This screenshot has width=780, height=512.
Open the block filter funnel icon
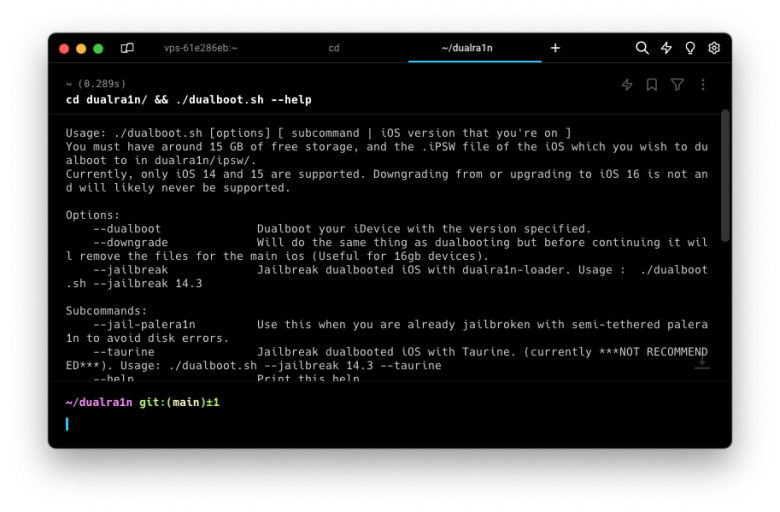[677, 85]
